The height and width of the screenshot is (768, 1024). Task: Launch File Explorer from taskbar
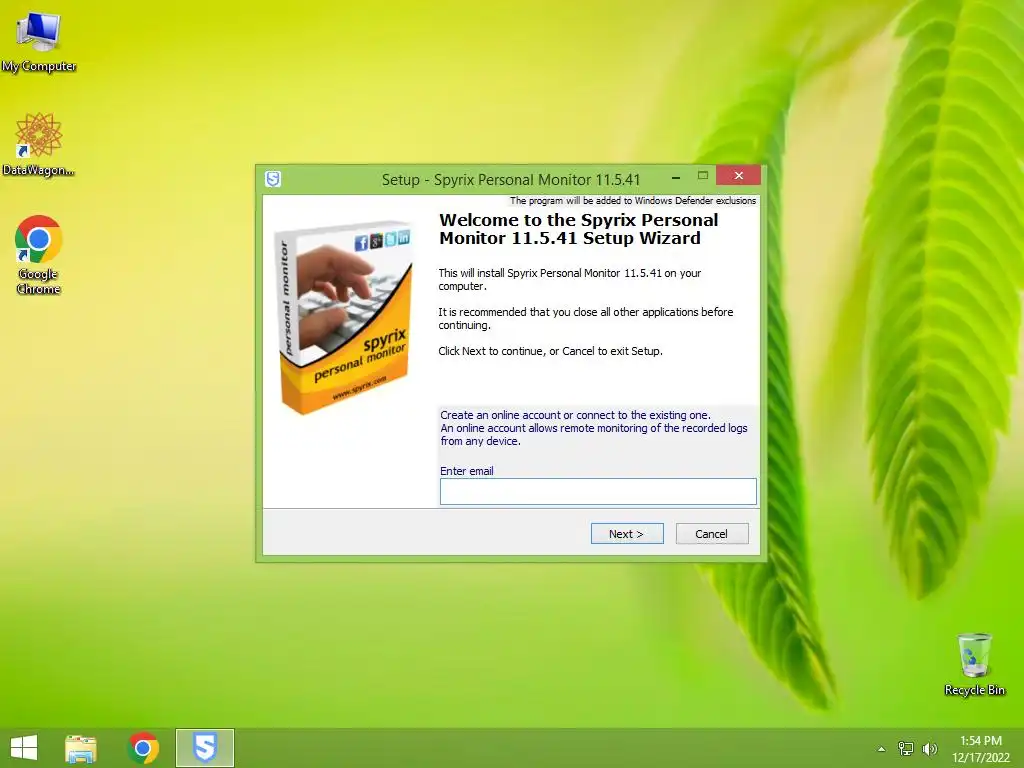click(81, 748)
